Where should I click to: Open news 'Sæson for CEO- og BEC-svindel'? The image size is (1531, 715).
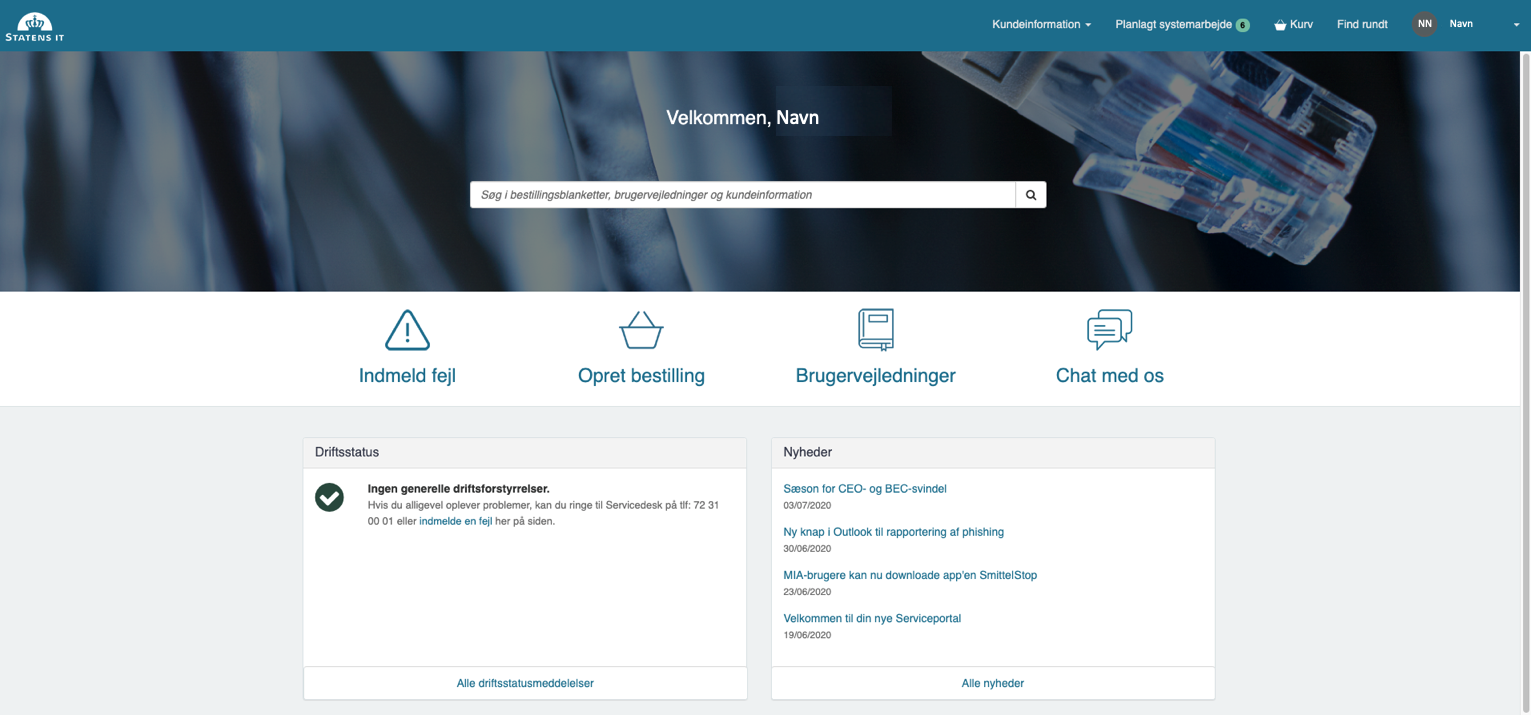(864, 489)
